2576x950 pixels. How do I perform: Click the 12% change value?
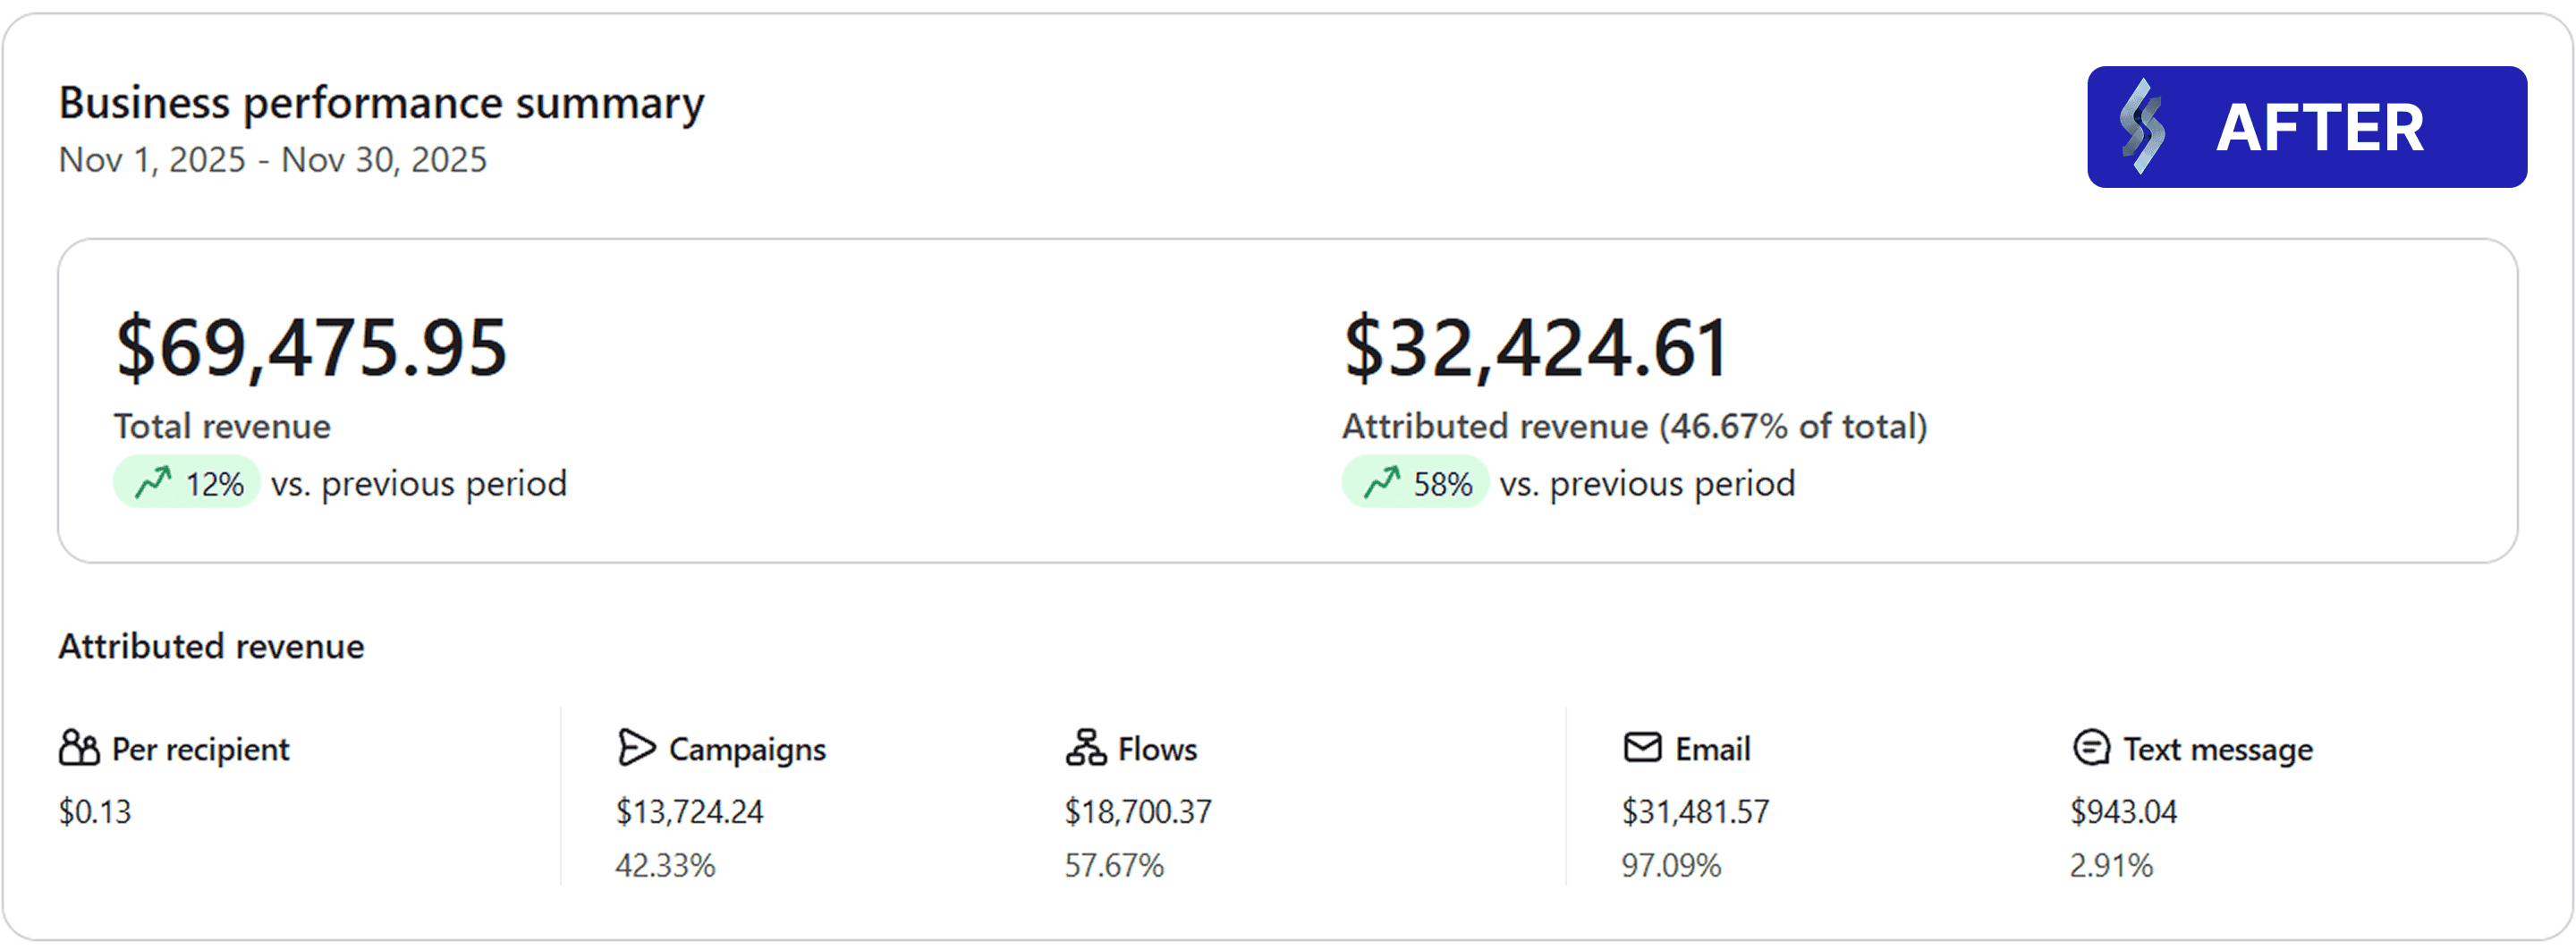[x=214, y=485]
